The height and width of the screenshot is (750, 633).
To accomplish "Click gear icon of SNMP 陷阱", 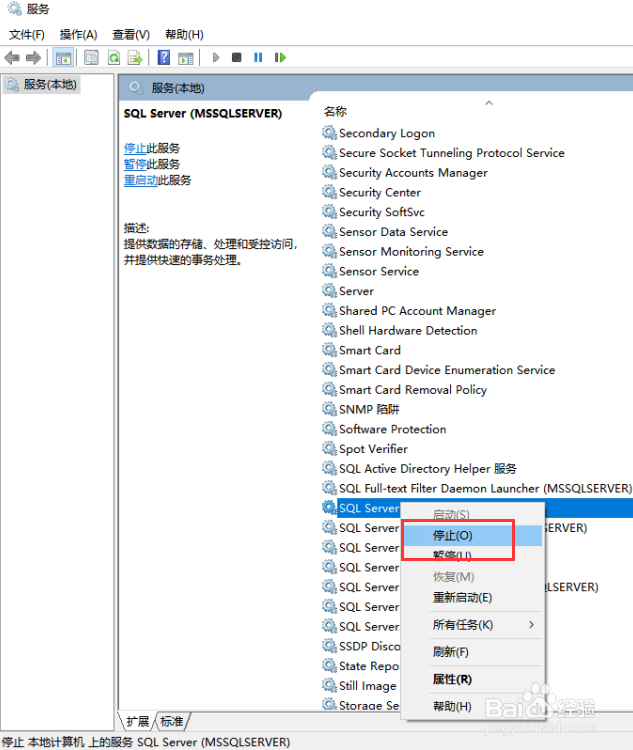I will (329, 408).
